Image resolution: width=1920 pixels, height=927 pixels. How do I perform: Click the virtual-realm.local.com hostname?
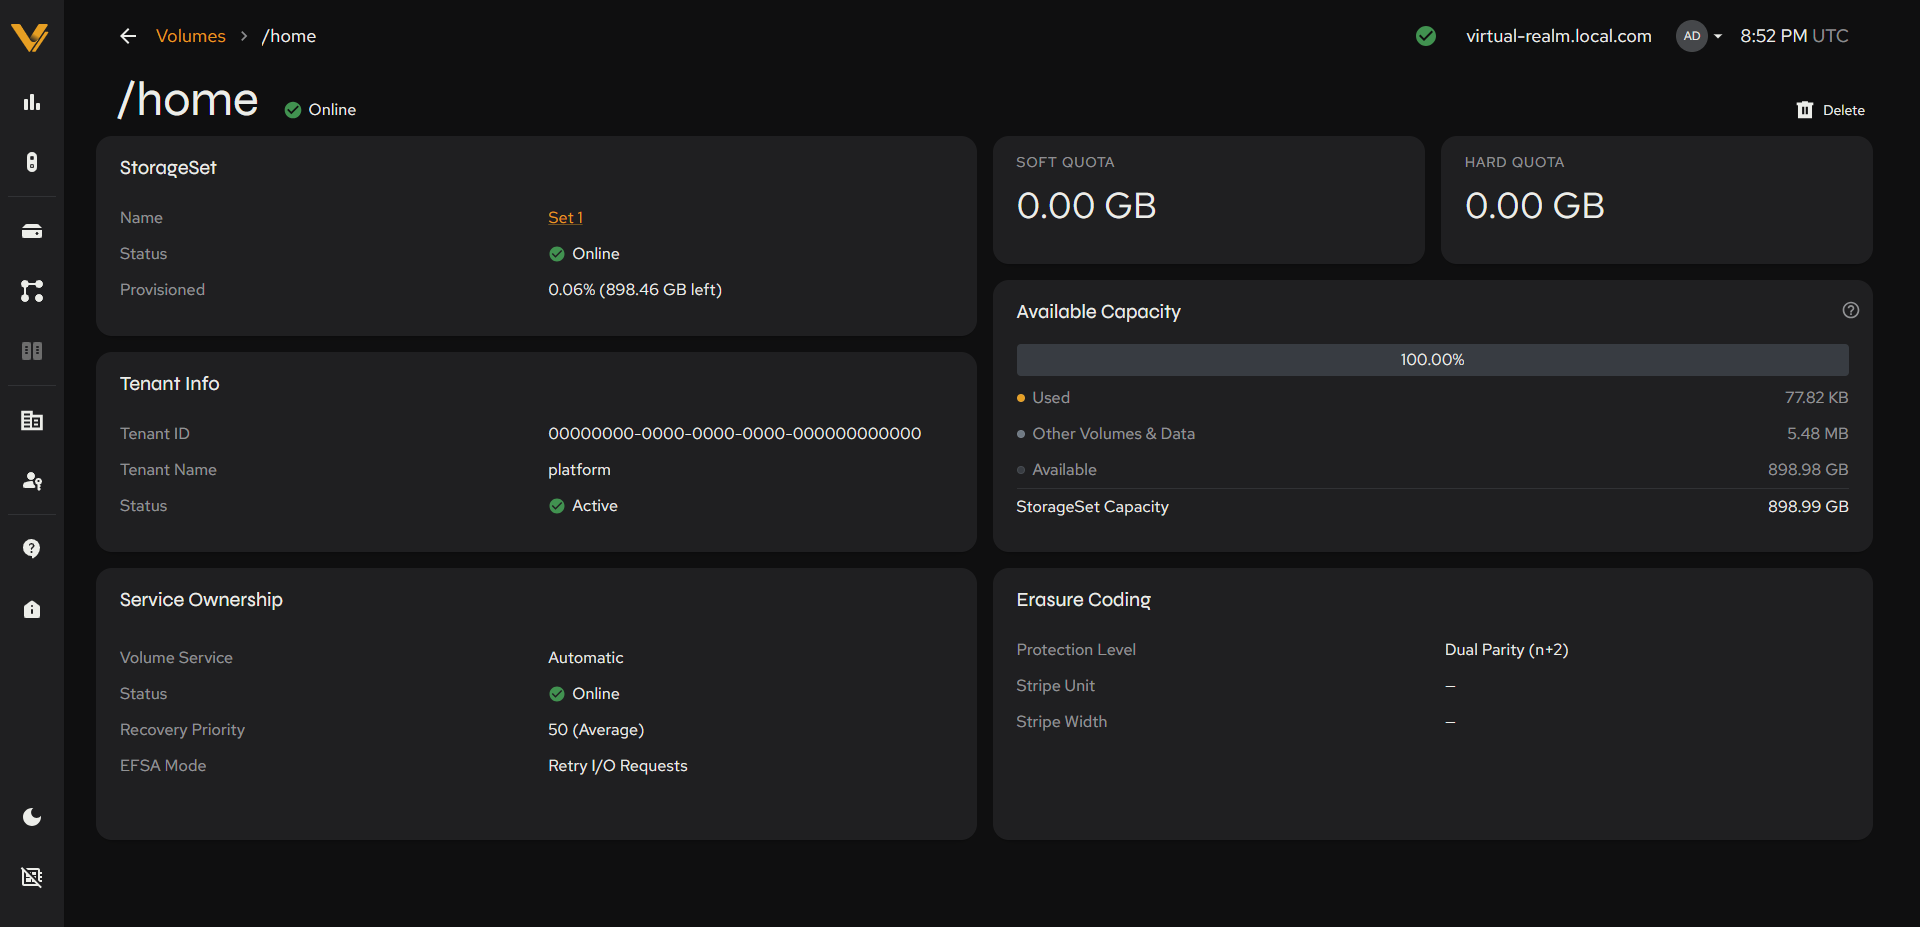click(x=1558, y=36)
